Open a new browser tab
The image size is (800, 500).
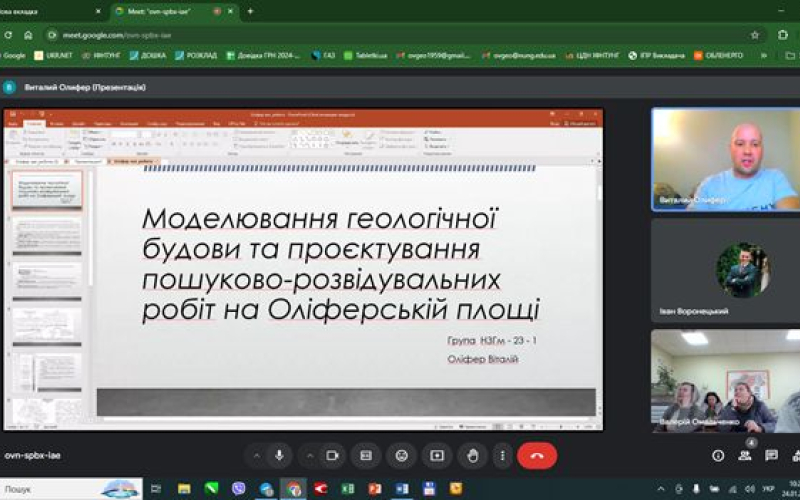tap(250, 11)
